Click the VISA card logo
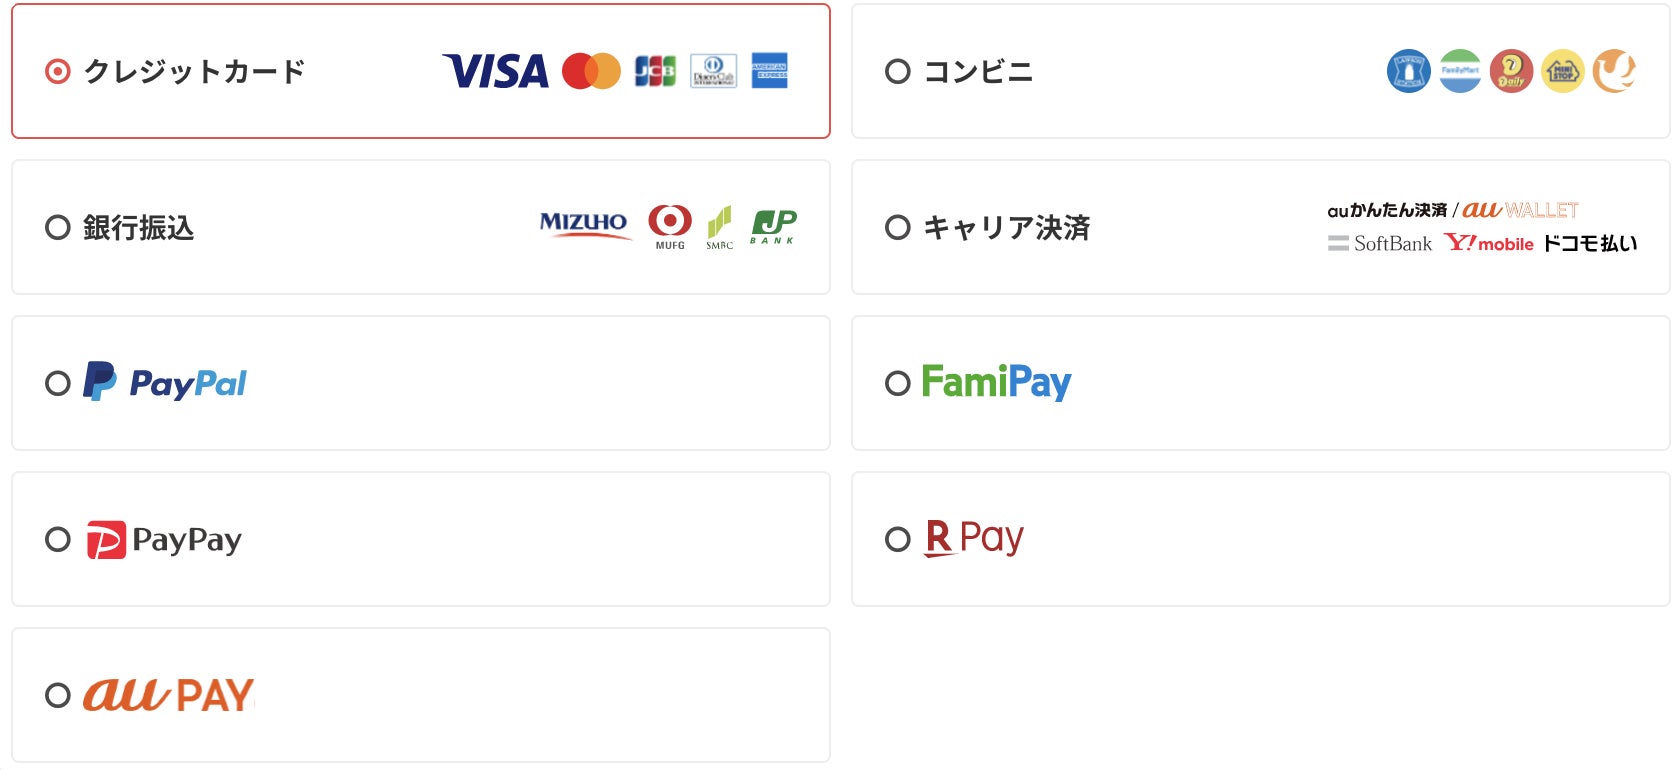The height and width of the screenshot is (770, 1676). pyautogui.click(x=495, y=71)
